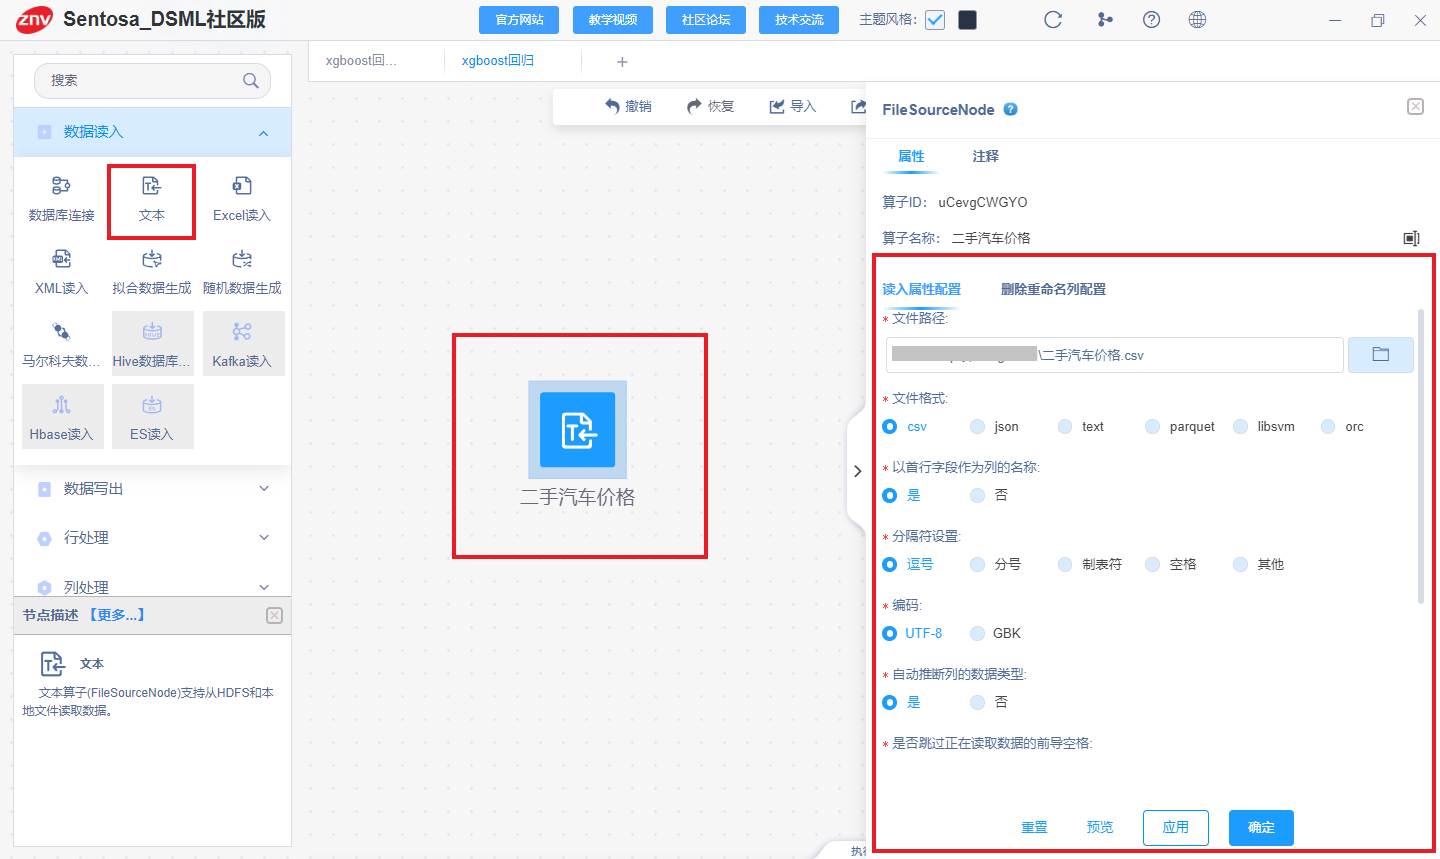The height and width of the screenshot is (859, 1440).
Task: Click the 文件路径 input field
Action: tap(1114, 355)
